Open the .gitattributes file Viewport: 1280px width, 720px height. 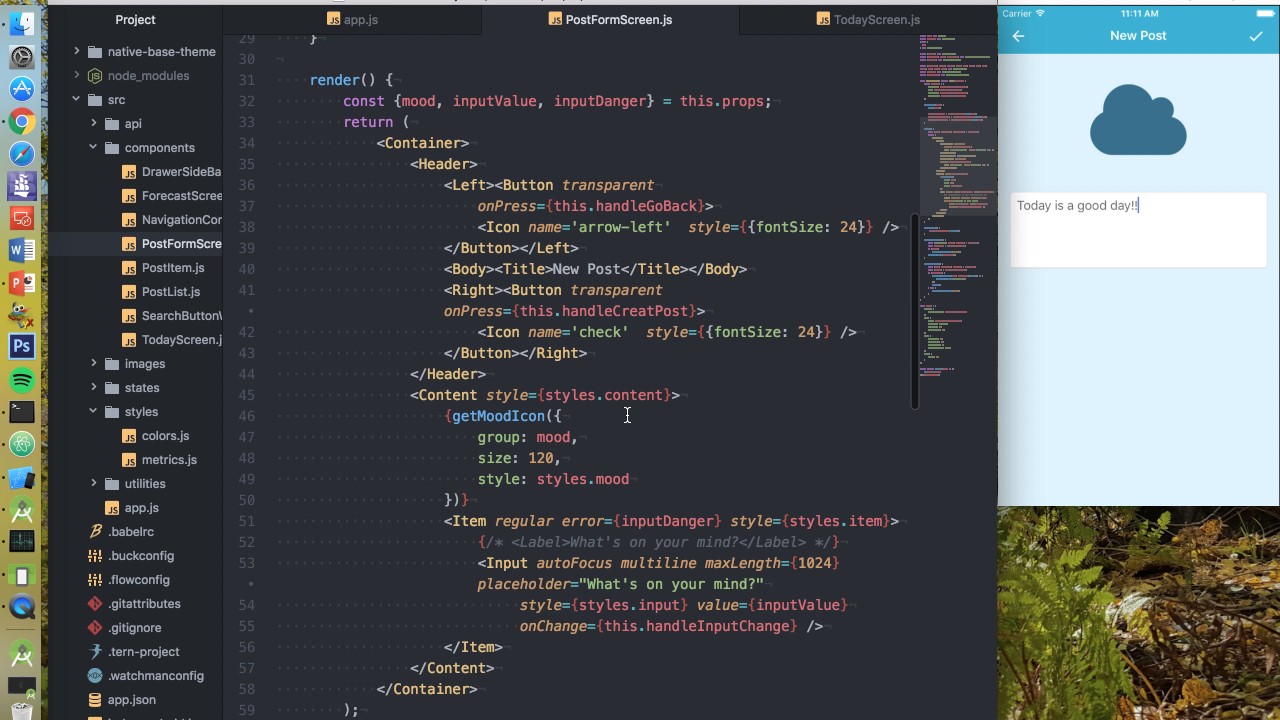tap(144, 604)
